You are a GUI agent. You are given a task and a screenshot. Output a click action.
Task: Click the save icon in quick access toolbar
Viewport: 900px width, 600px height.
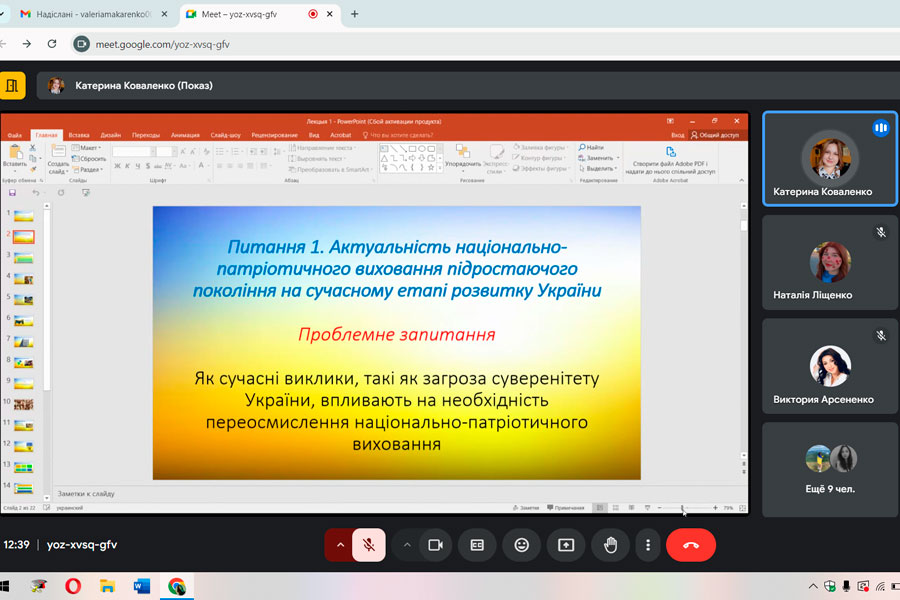[13, 193]
